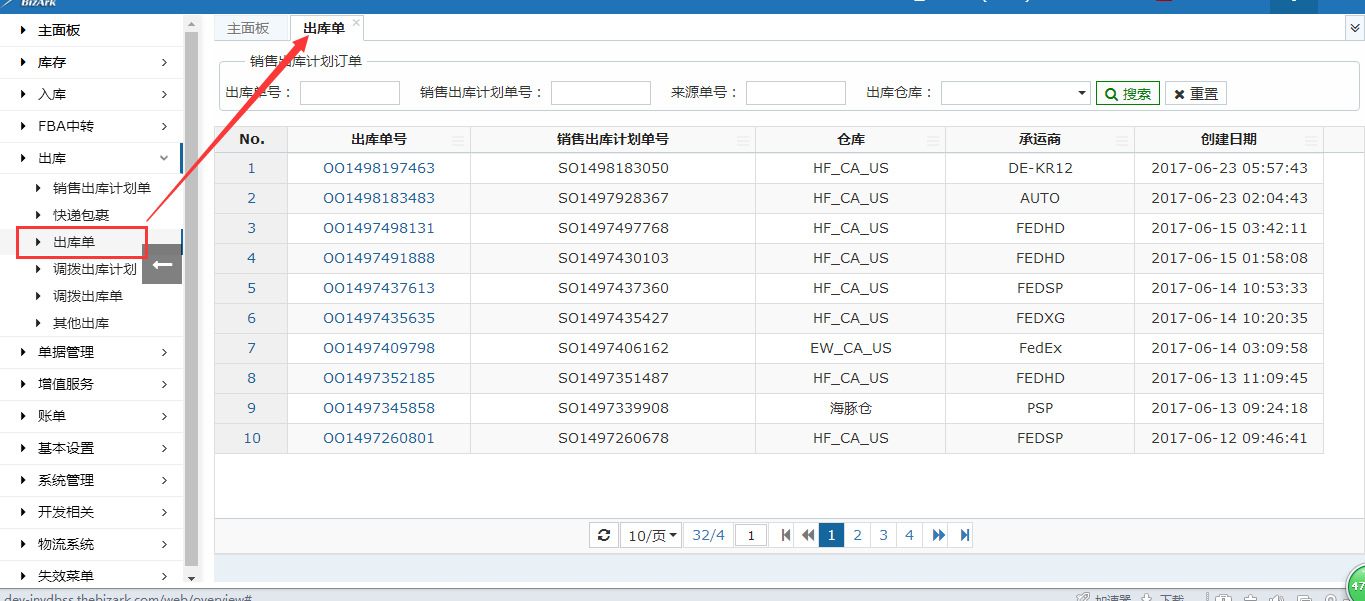Expand the 库存 menu
1365x601 pixels.
point(91,62)
